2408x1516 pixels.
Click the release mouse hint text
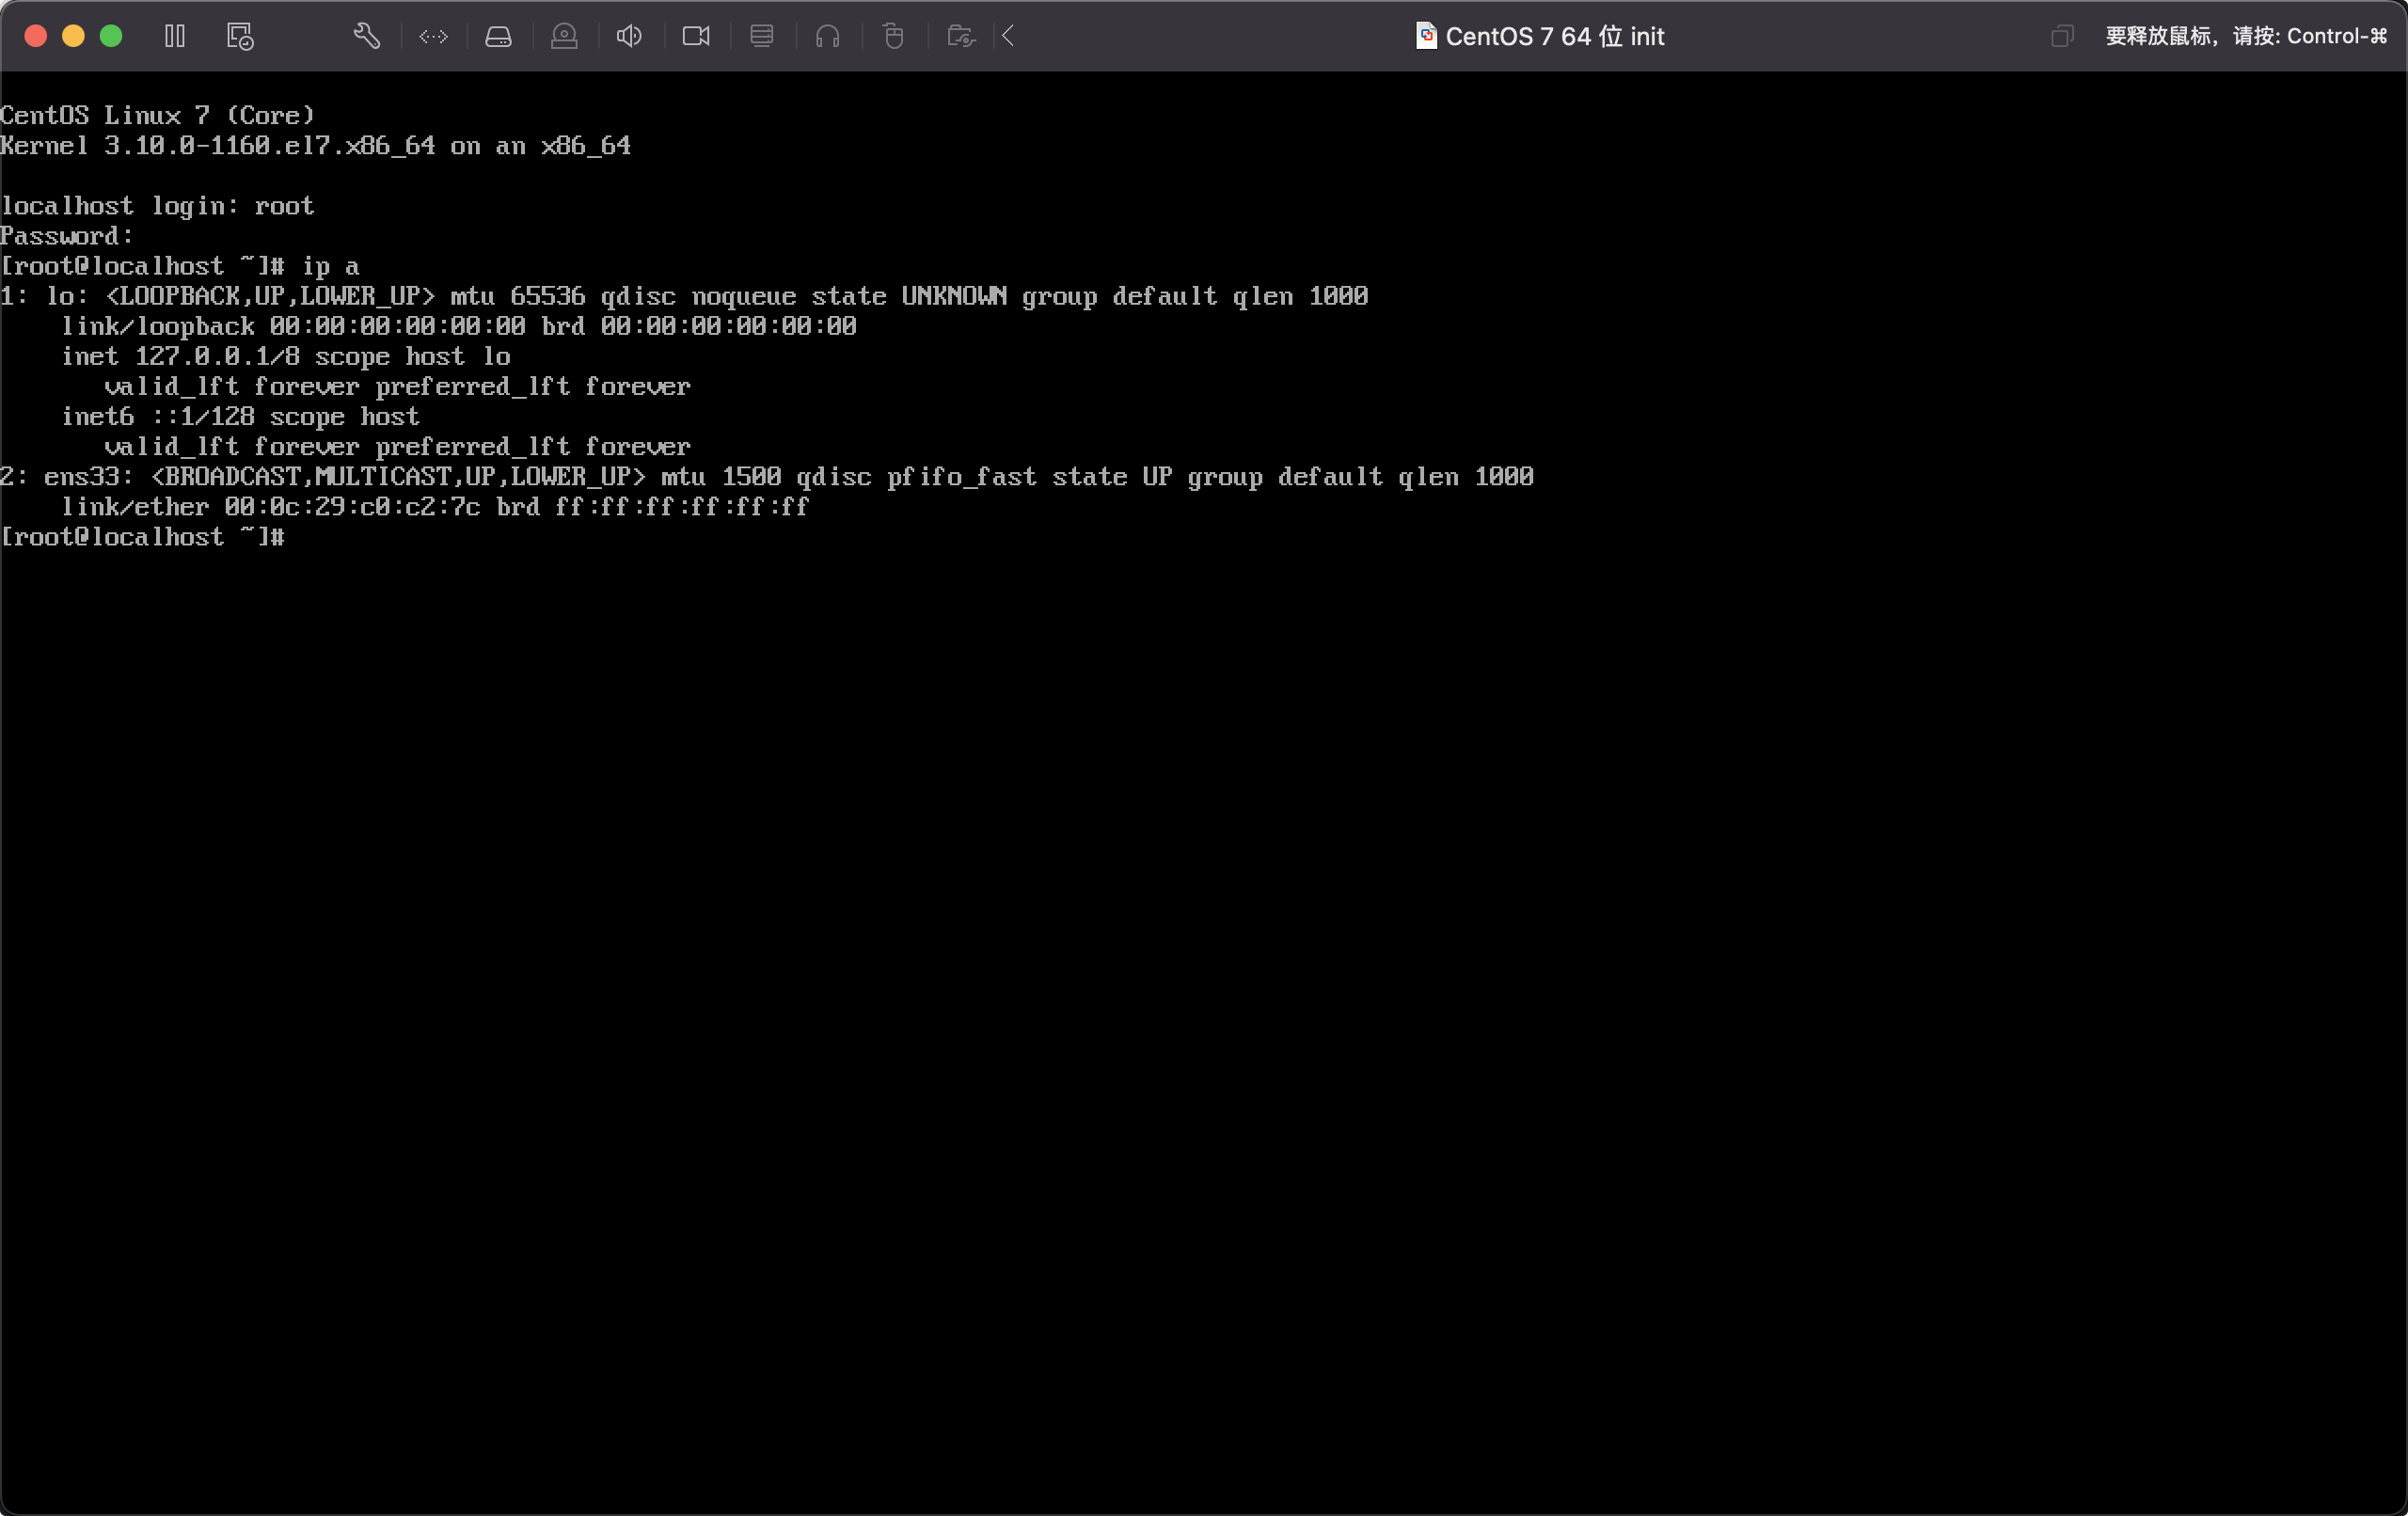(x=2245, y=36)
